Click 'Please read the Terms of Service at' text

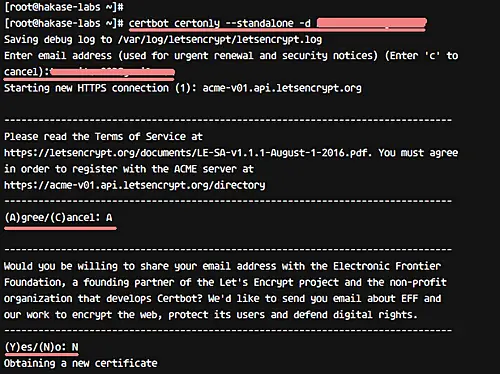pos(103,137)
